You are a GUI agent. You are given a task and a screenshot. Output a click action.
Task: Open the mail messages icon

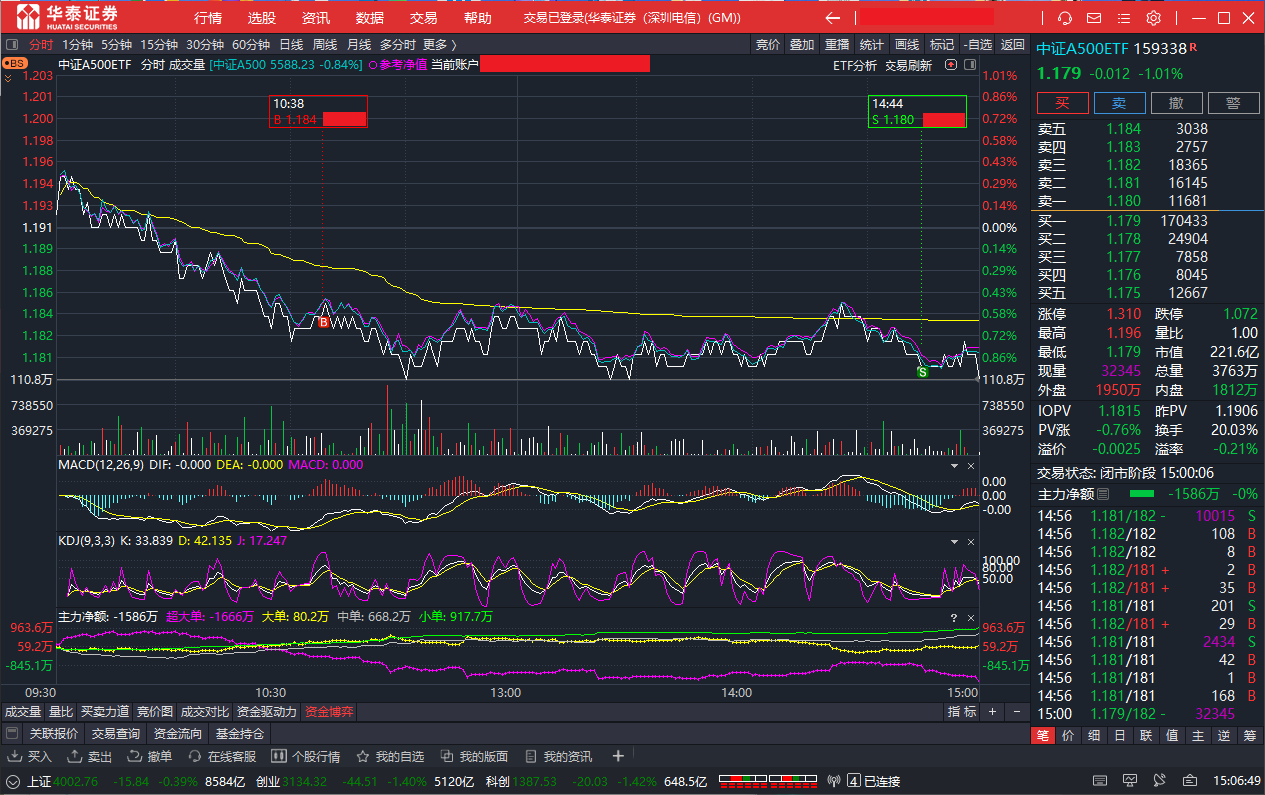pyautogui.click(x=1094, y=18)
